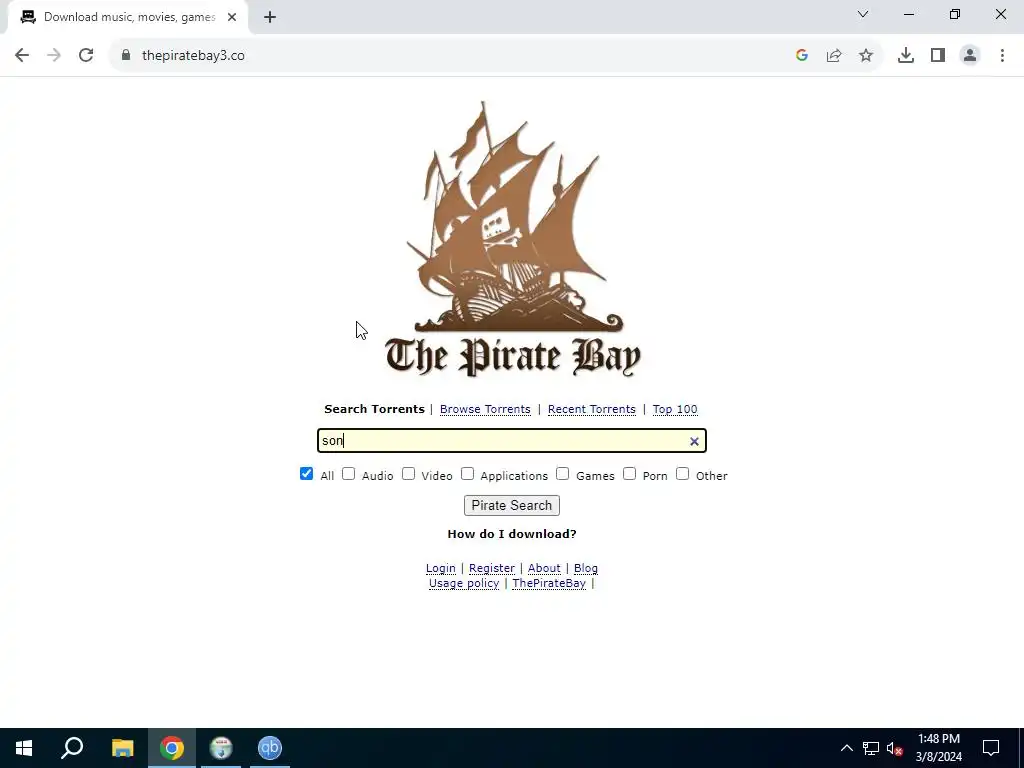The height and width of the screenshot is (768, 1024).
Task: Open Recent Torrents link
Action: tap(592, 409)
